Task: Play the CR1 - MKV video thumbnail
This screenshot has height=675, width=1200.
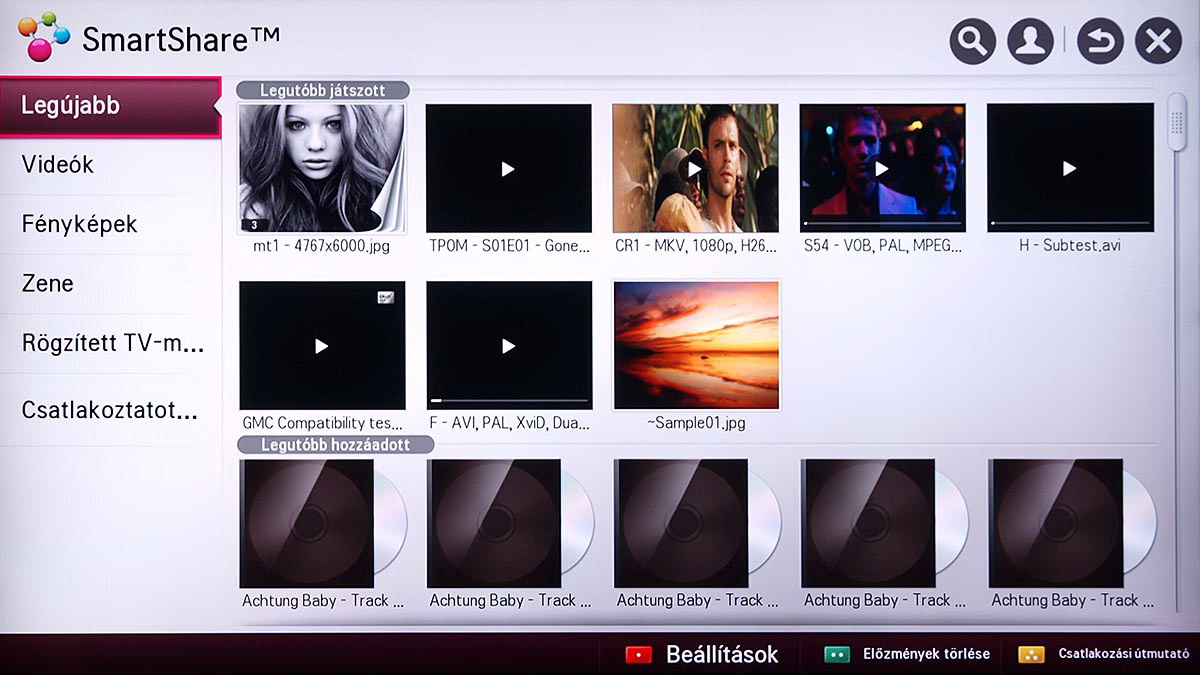Action: (695, 168)
